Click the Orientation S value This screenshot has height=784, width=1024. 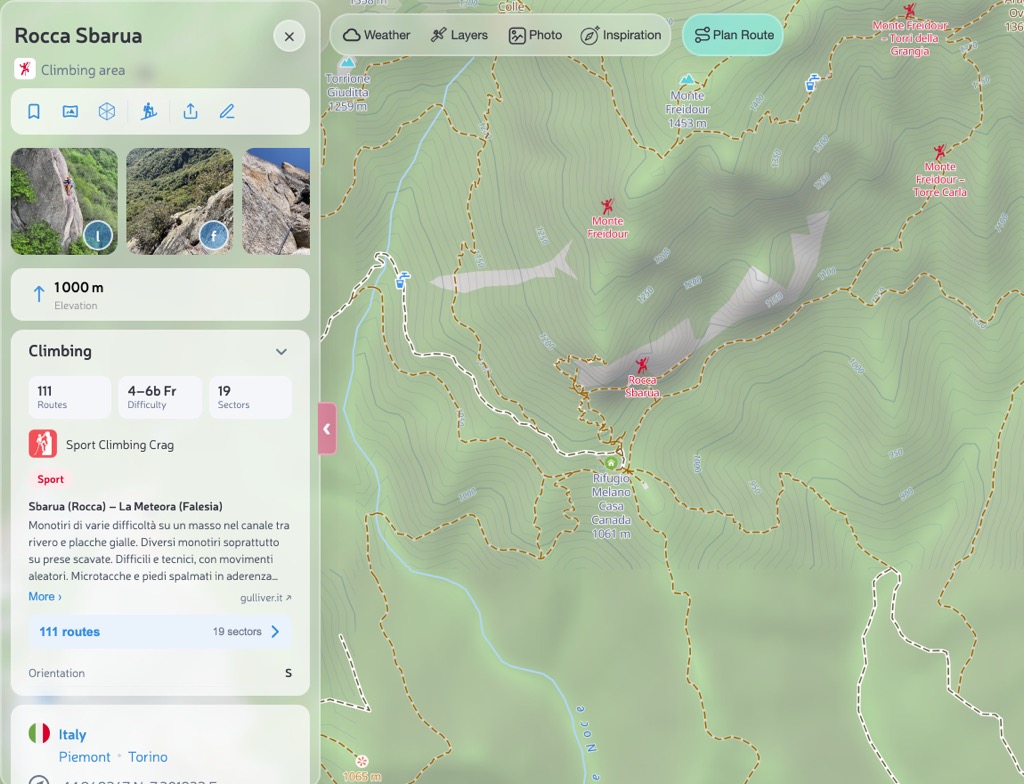click(288, 673)
